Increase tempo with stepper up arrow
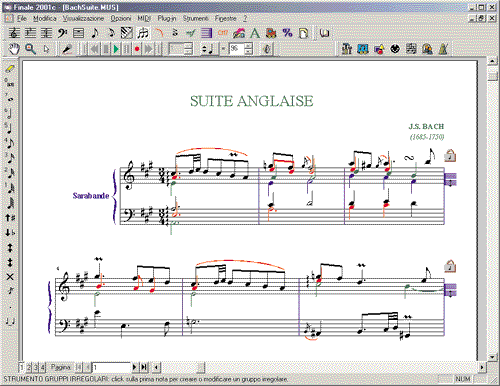The image size is (500, 386). pyautogui.click(x=248, y=46)
